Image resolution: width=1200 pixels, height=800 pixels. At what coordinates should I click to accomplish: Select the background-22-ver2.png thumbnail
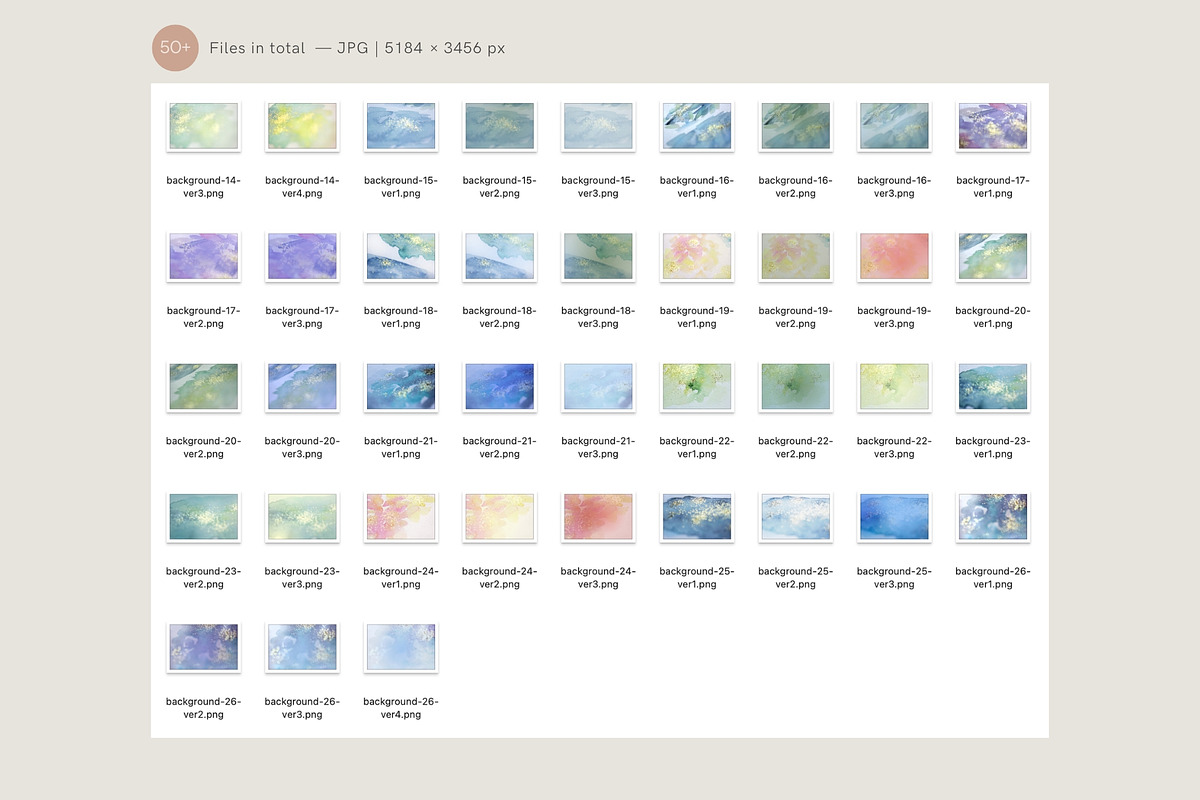click(x=796, y=387)
